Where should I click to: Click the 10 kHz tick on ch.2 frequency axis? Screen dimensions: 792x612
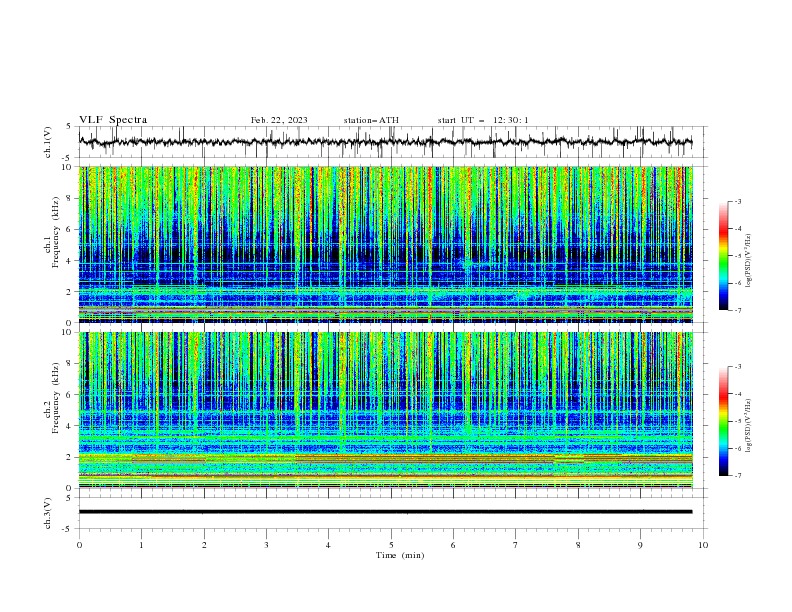tap(67, 332)
